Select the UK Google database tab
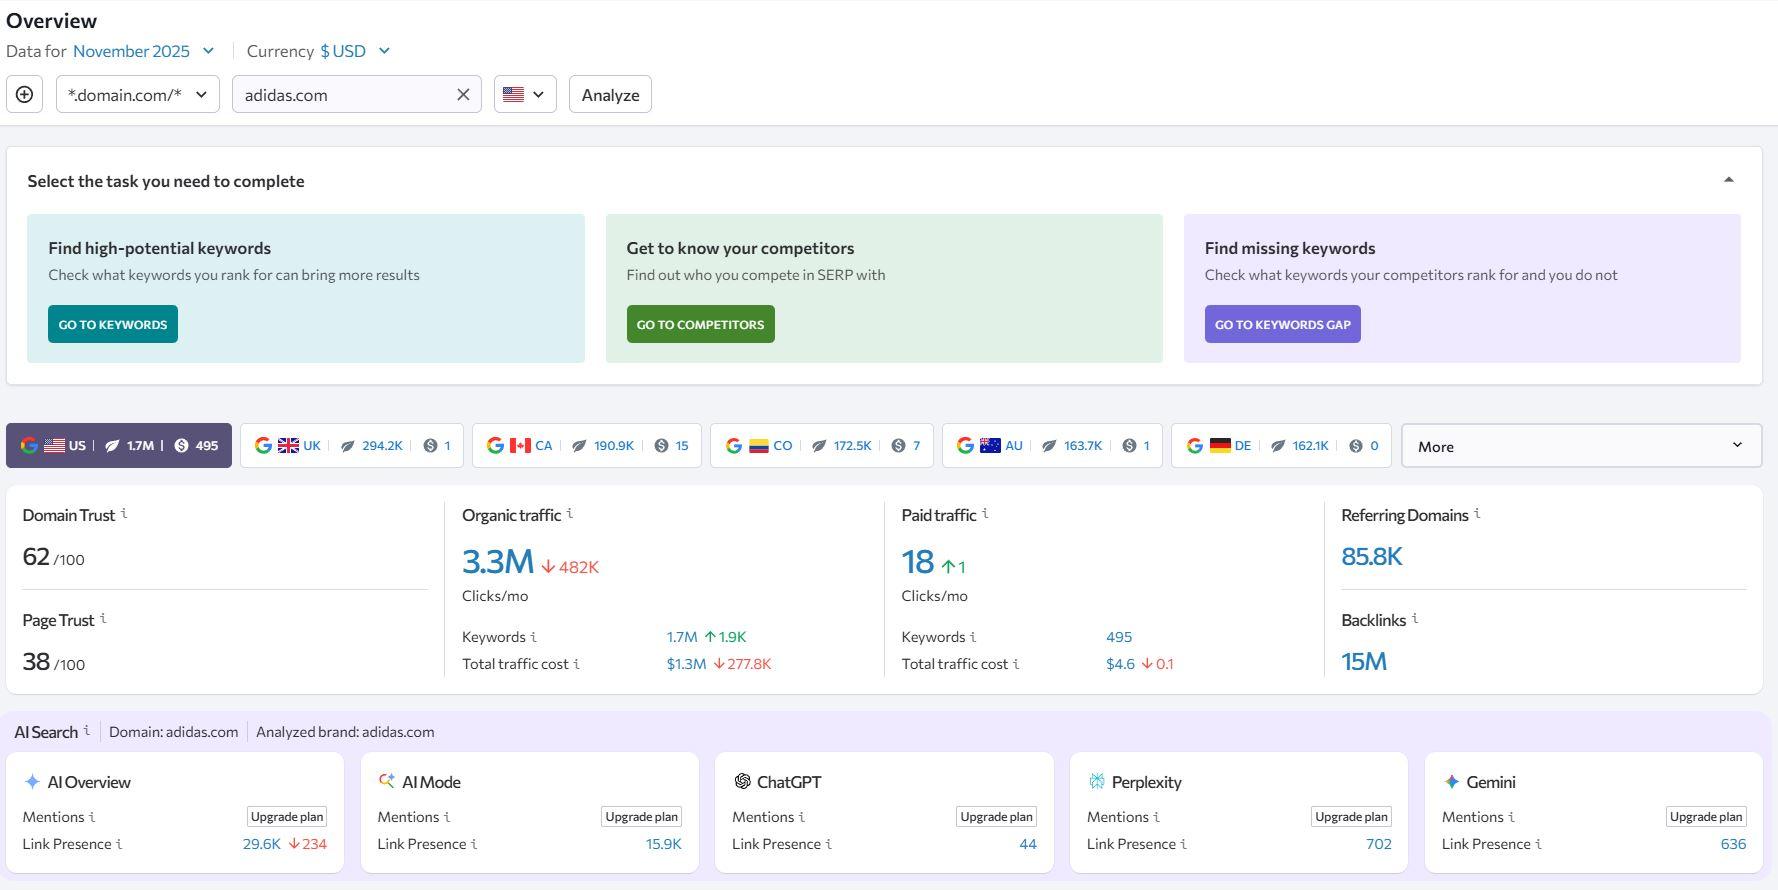Image resolution: width=1778 pixels, height=890 pixels. (x=352, y=446)
